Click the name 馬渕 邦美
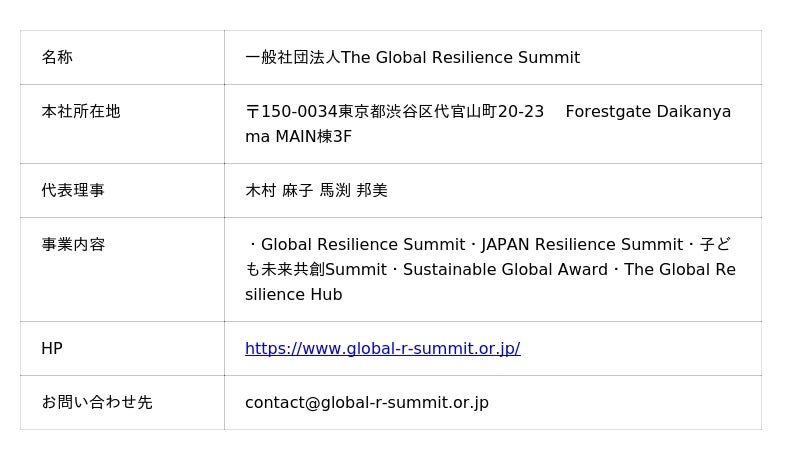The image size is (800, 460). click(x=353, y=190)
